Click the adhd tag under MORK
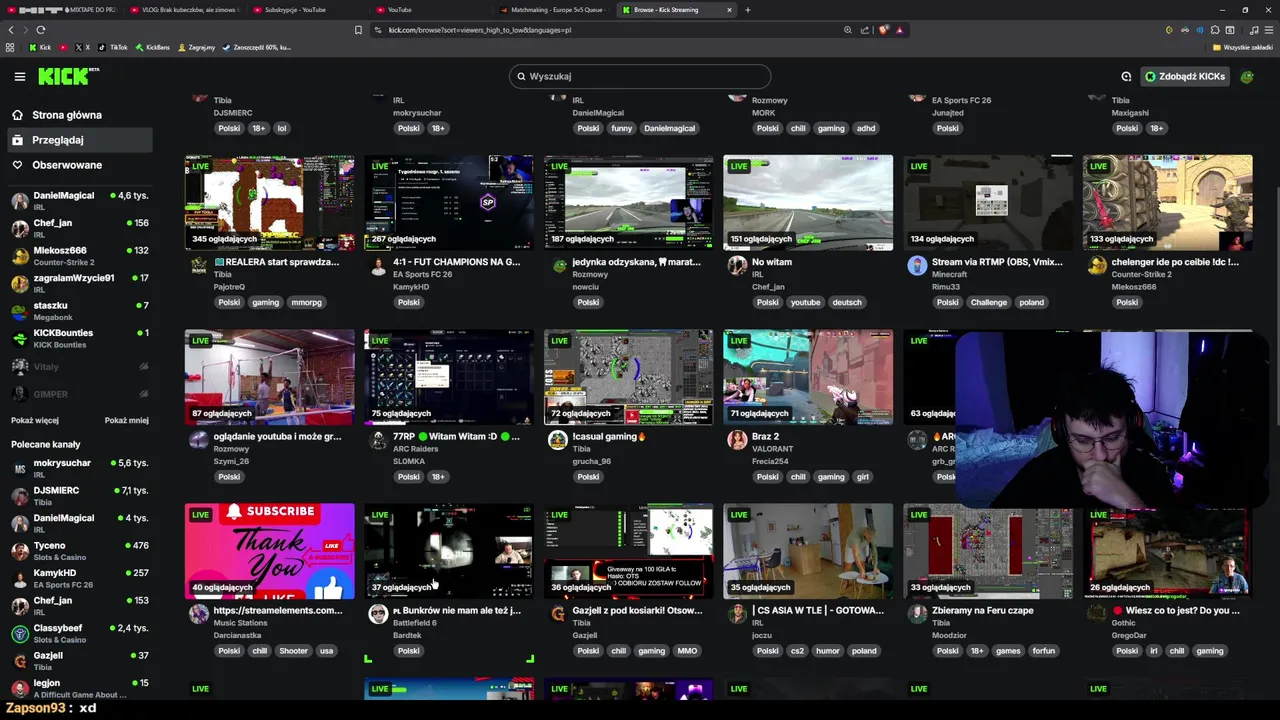Screen dimensions: 1280x720 (866, 128)
